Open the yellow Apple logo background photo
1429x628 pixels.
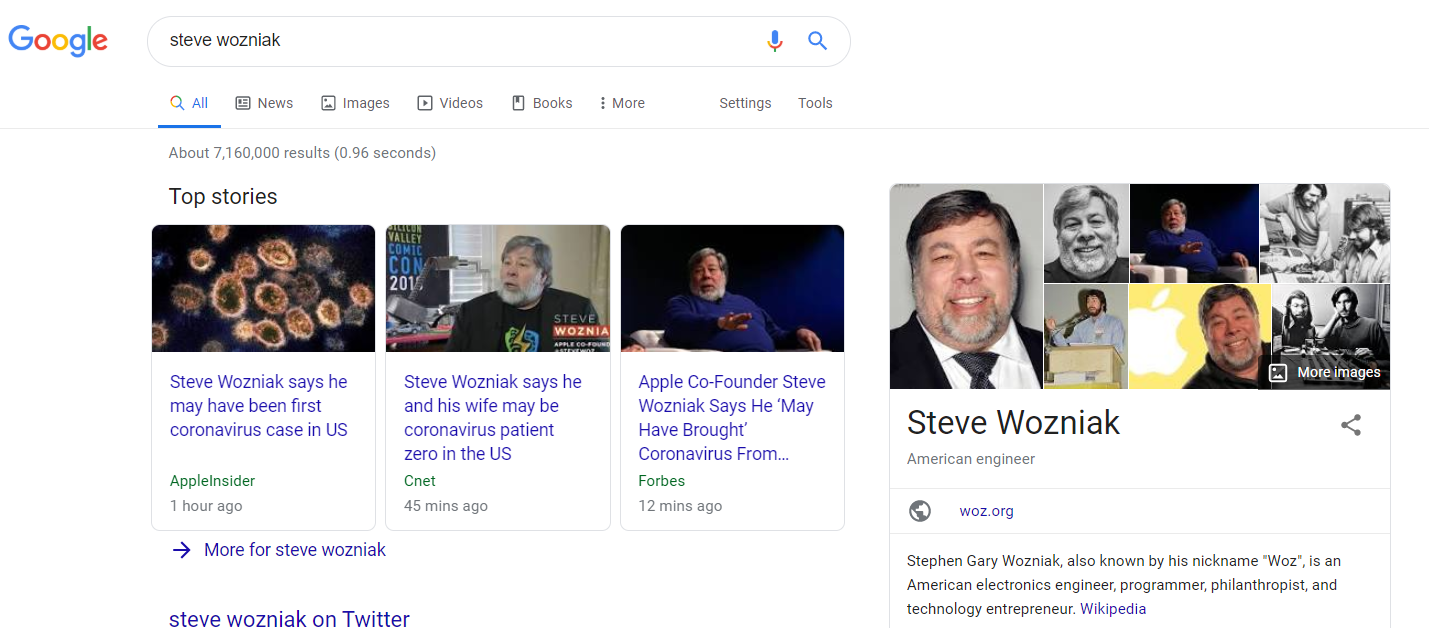(1200, 337)
